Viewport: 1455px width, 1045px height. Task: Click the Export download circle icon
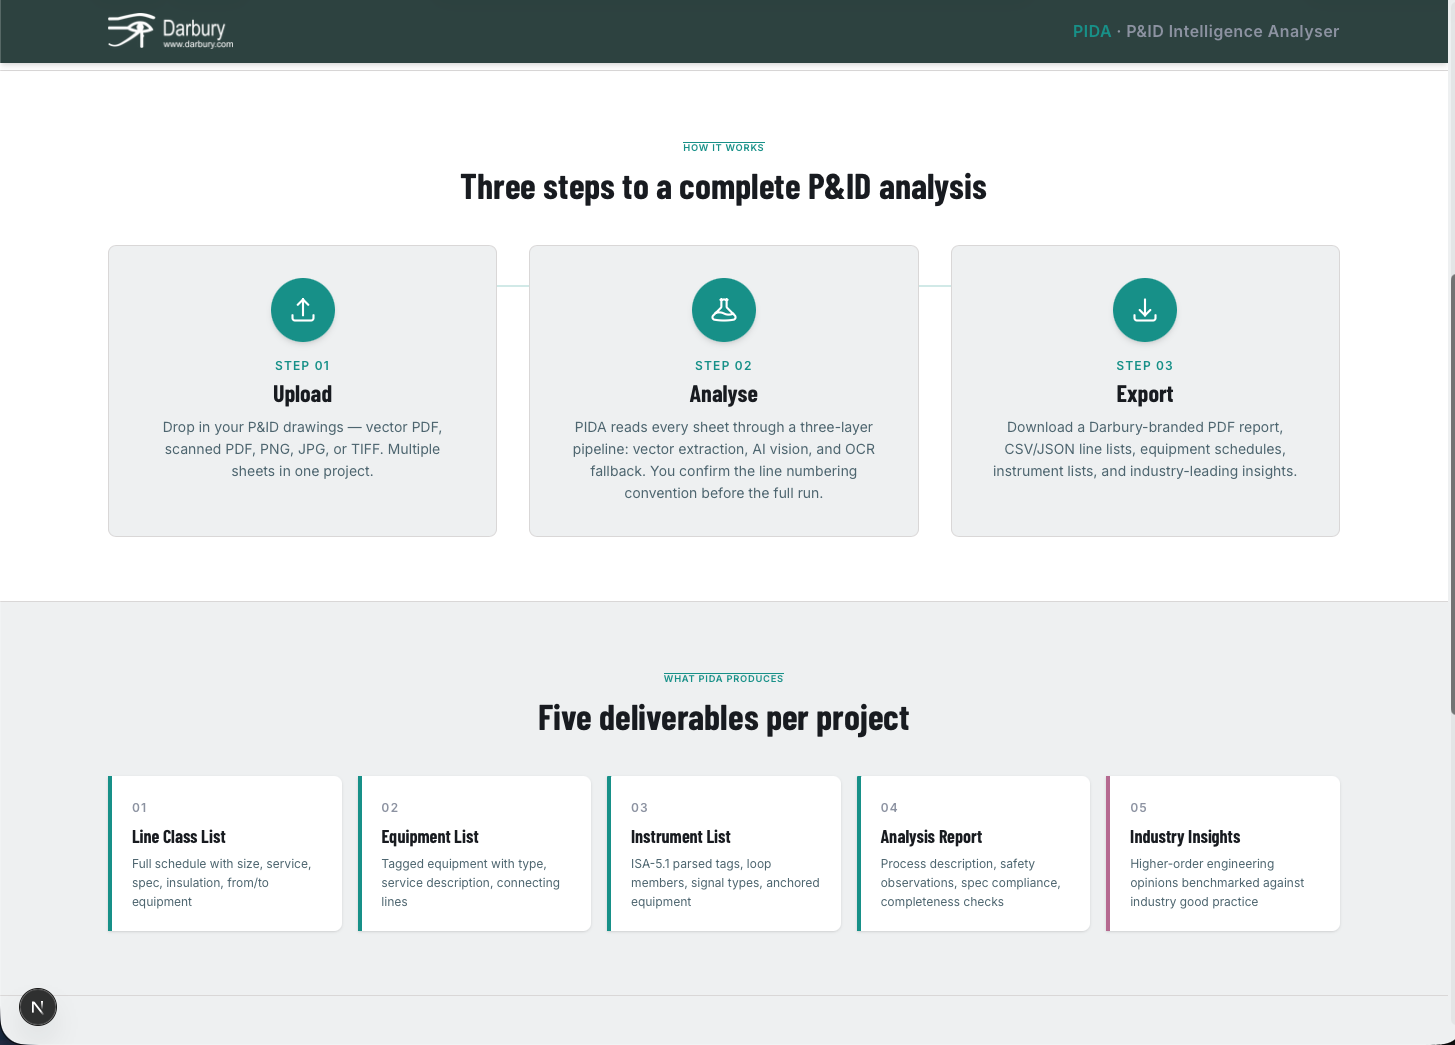1145,310
